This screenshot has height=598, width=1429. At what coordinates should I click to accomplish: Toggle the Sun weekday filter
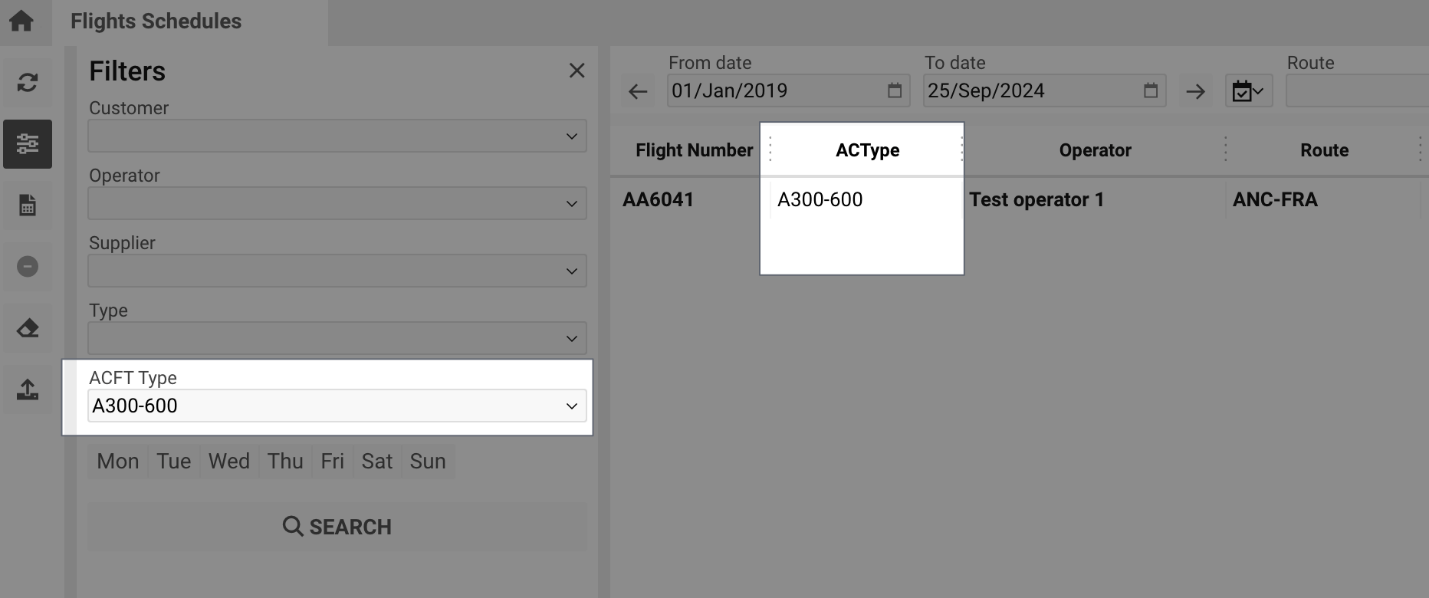point(427,461)
